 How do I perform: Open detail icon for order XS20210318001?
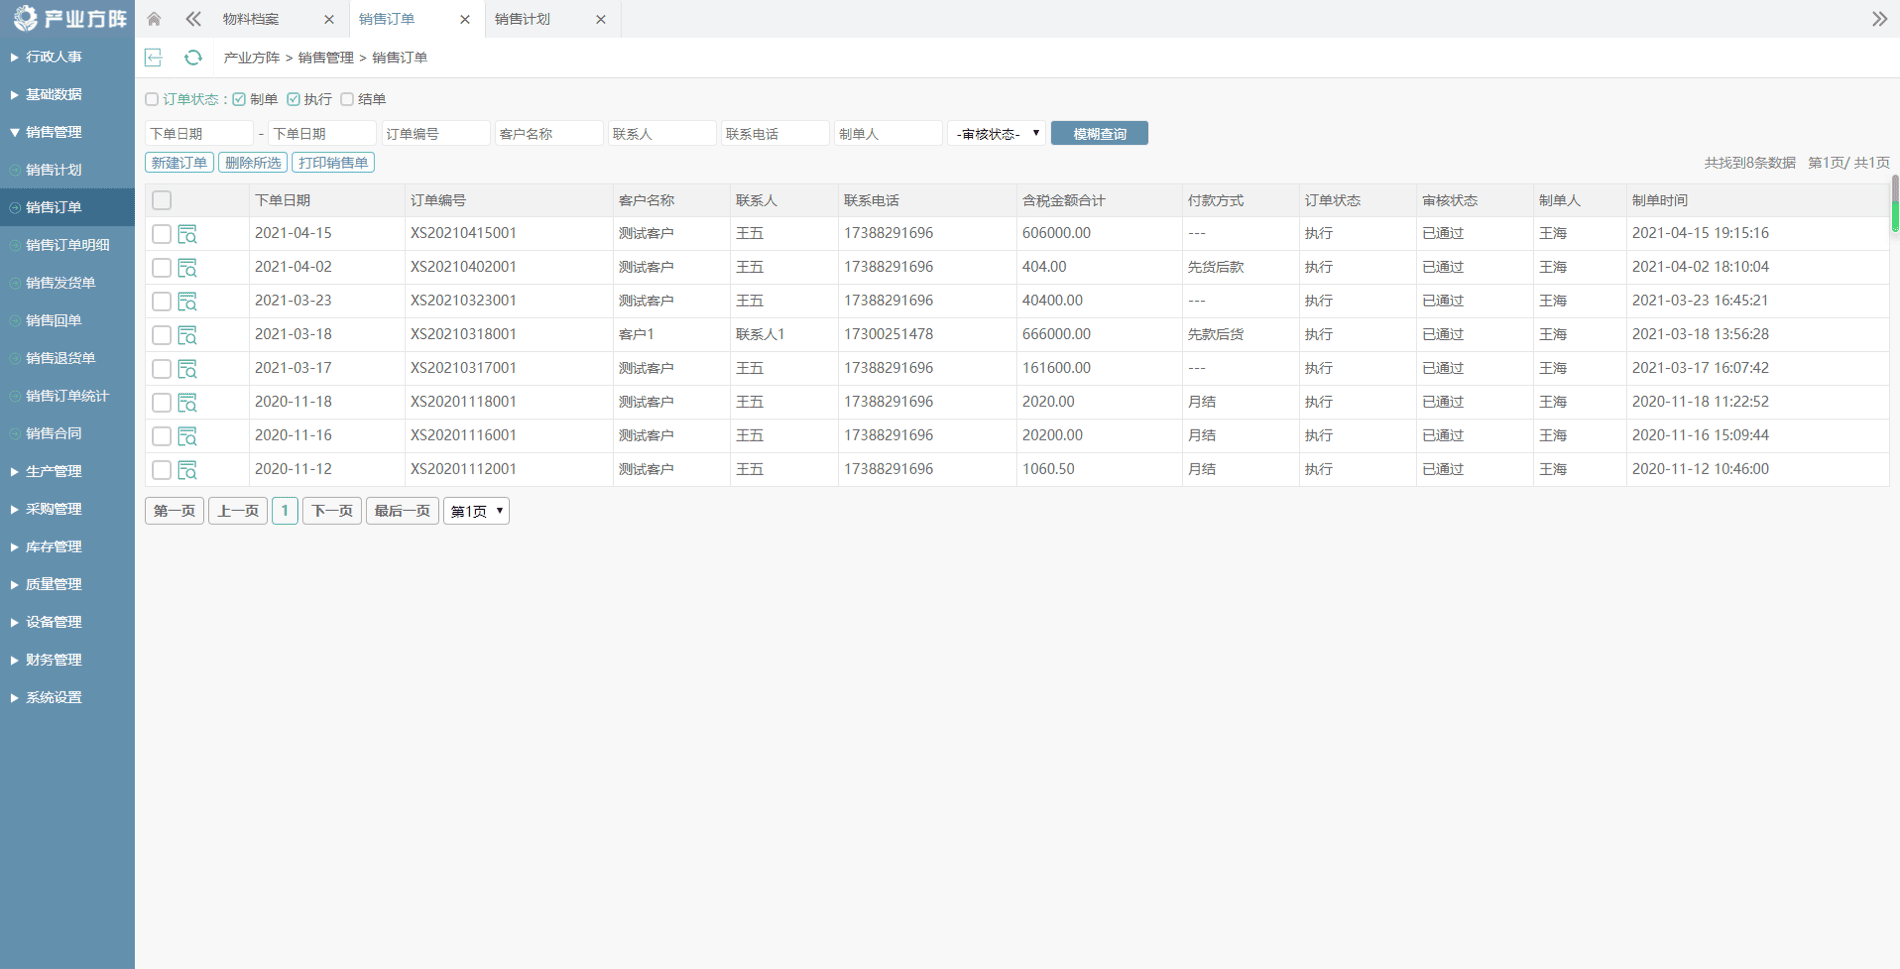tap(187, 335)
